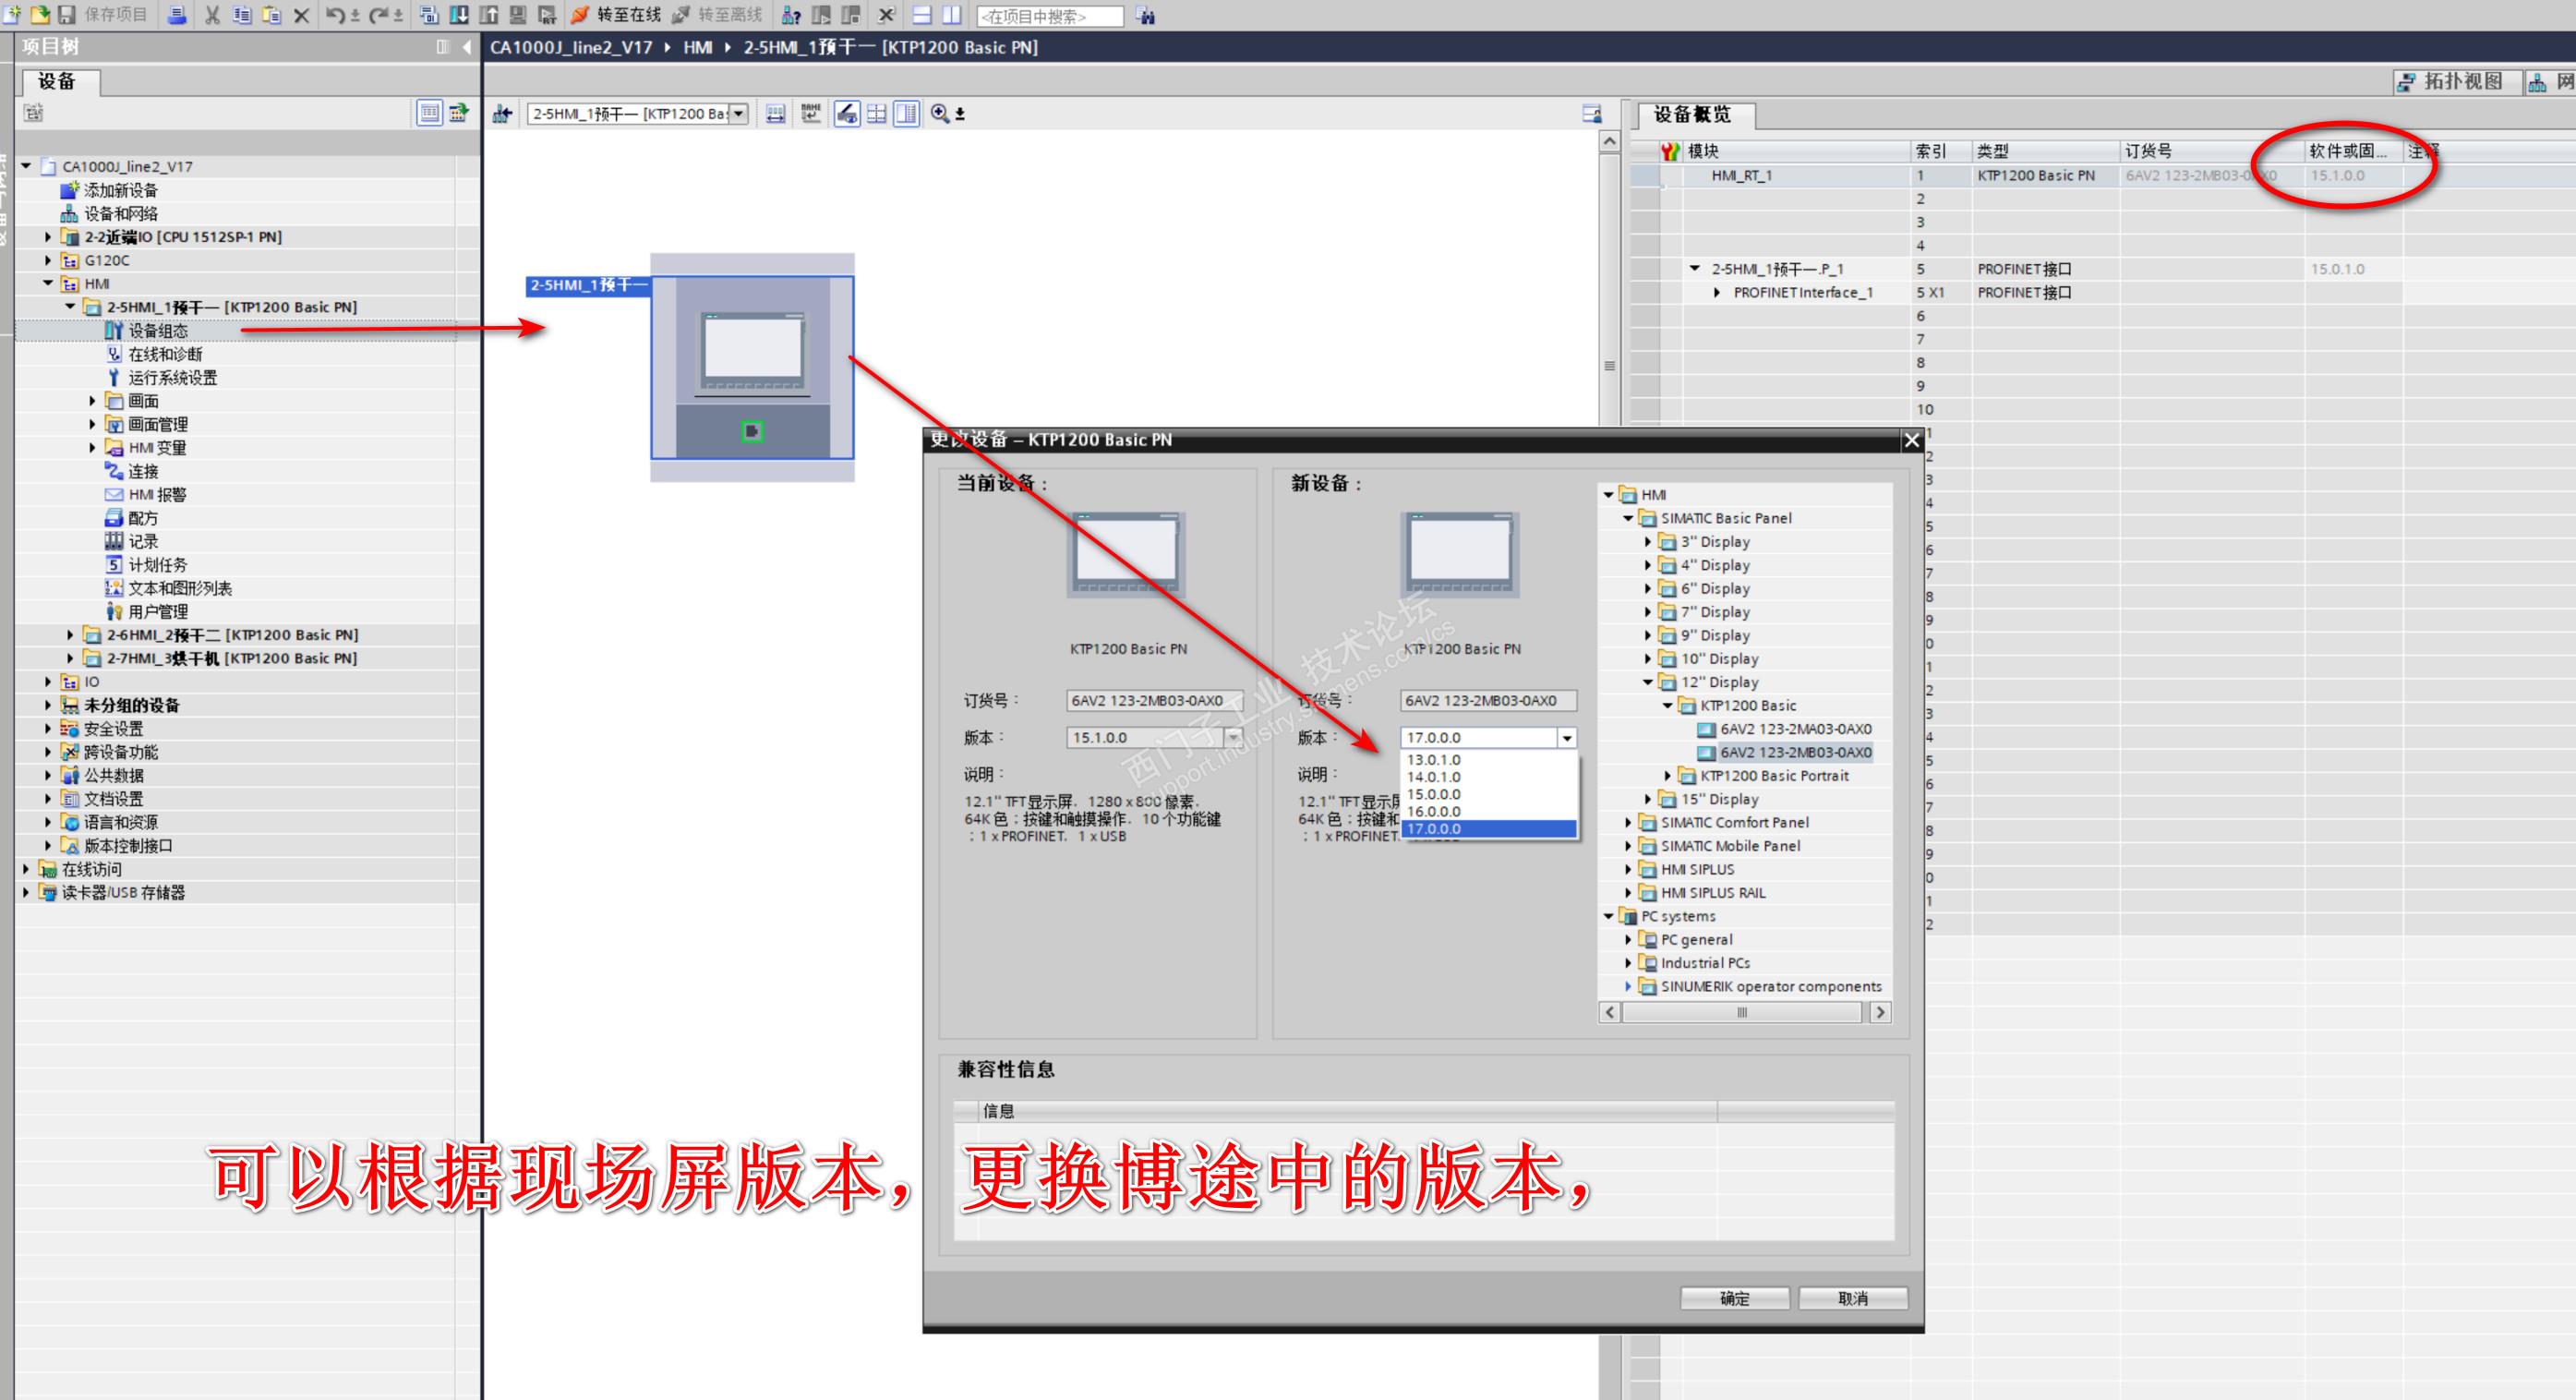Click binoculars search icon beside project search
Viewport: 2576px width, 1400px height.
coord(1146,16)
